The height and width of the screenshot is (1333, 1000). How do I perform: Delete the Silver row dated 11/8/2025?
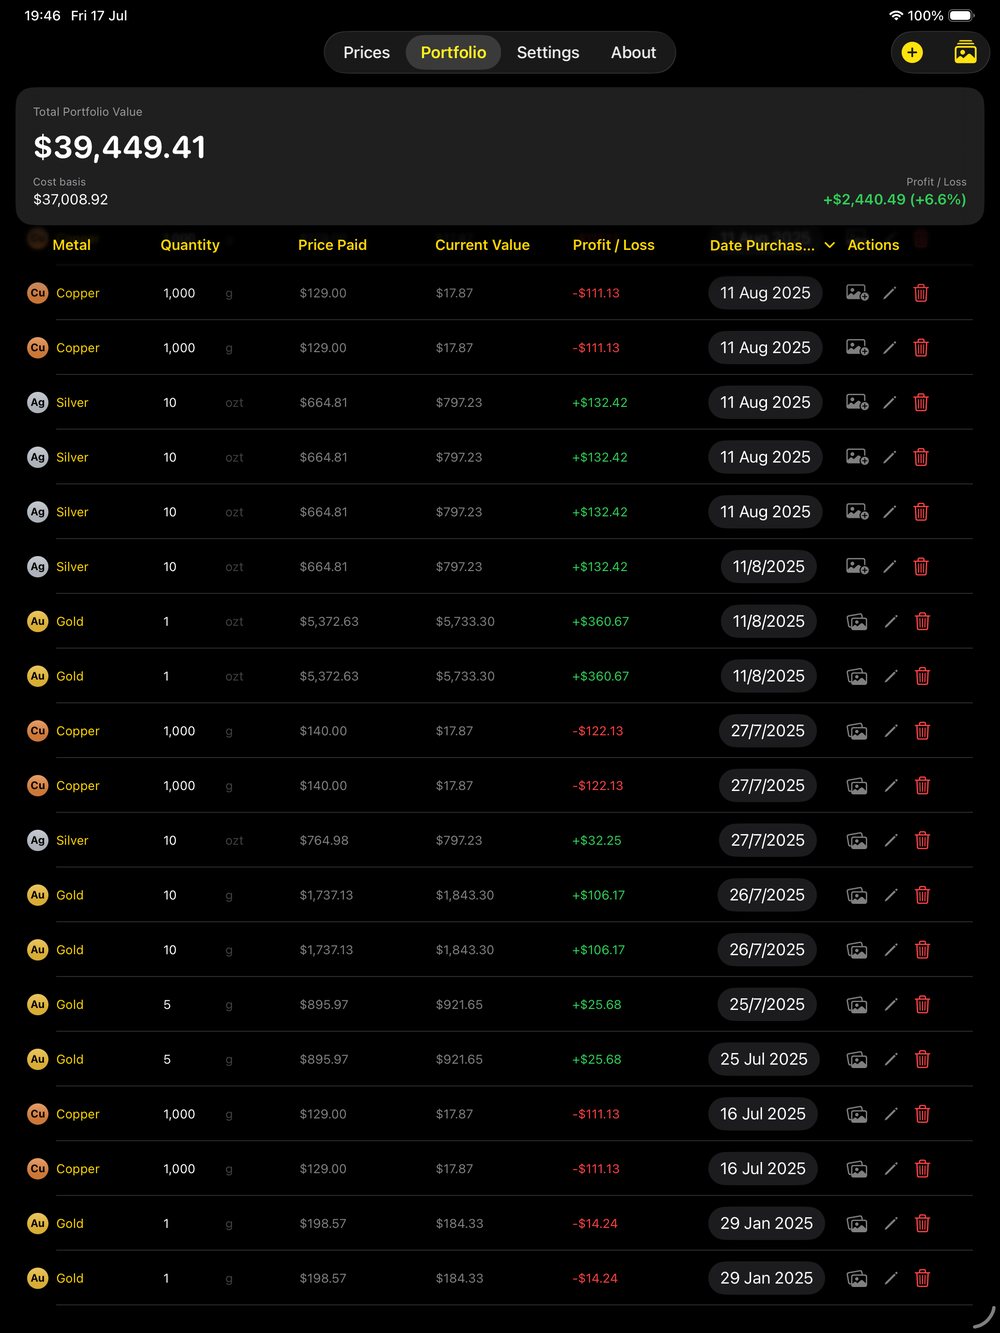(x=921, y=566)
